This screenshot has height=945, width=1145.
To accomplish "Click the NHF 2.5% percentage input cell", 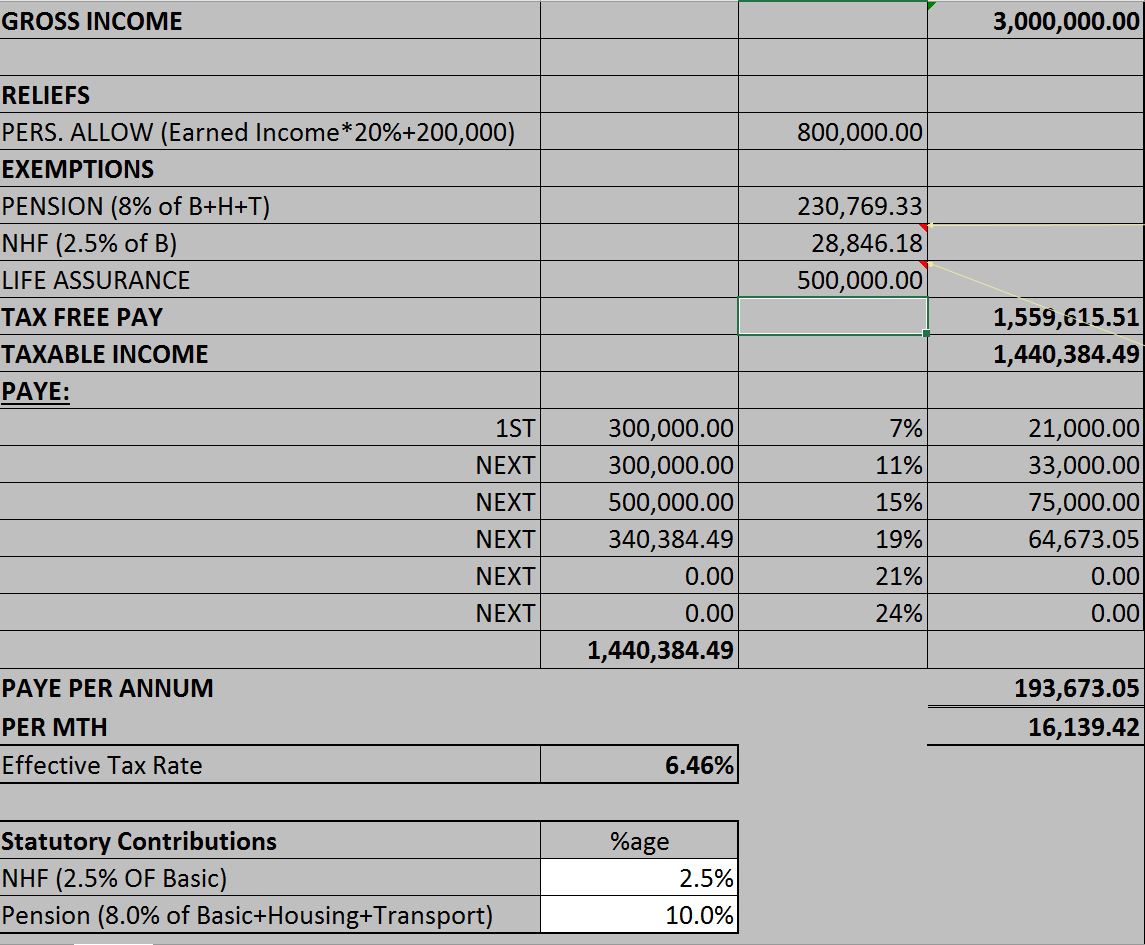I will 705,878.
